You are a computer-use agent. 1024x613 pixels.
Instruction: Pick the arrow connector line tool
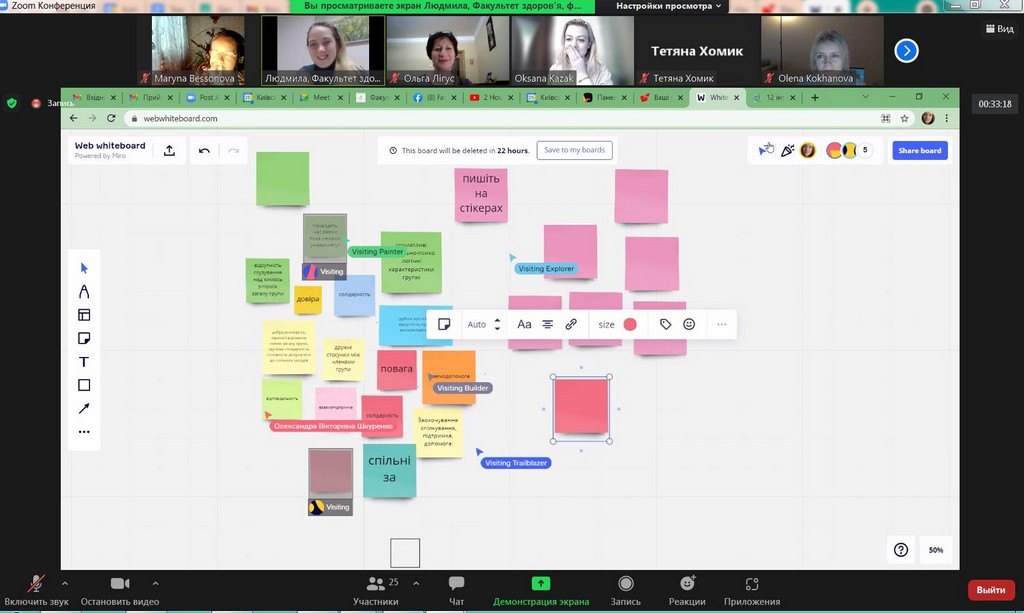point(84,408)
